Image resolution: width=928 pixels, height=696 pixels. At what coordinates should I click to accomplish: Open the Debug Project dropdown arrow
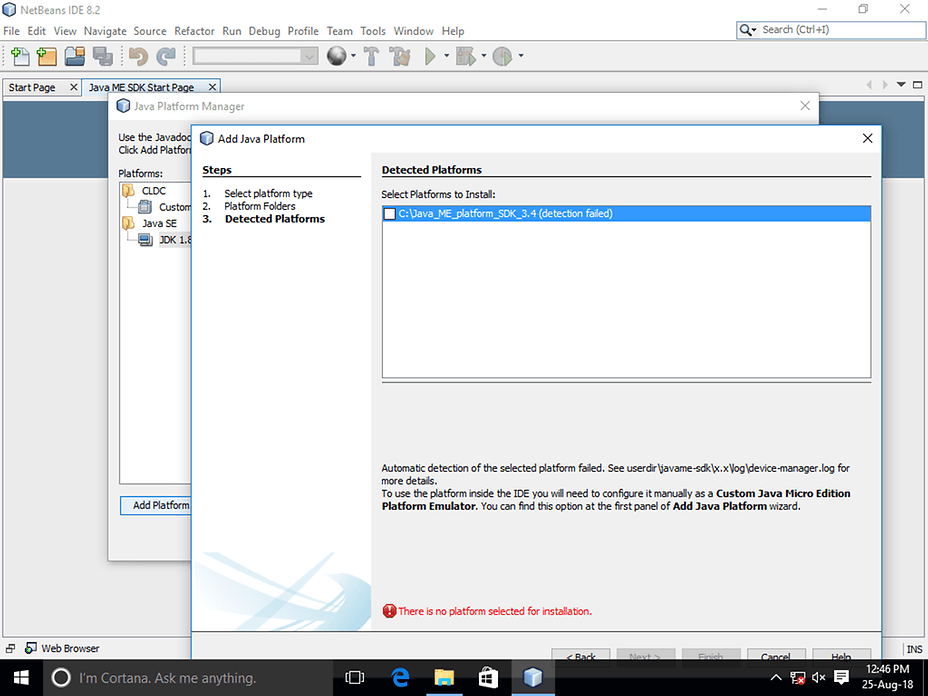(484, 56)
